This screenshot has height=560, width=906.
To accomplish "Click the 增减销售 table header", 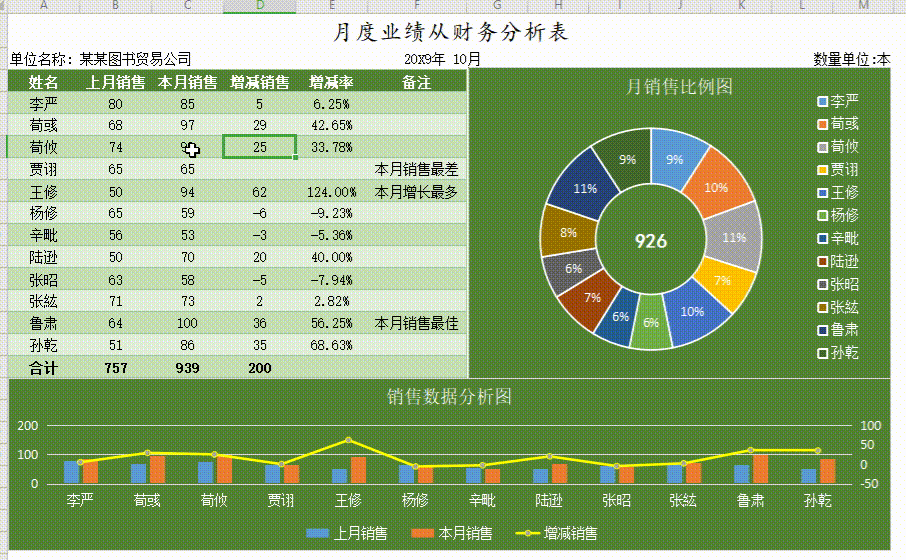I will pos(259,82).
